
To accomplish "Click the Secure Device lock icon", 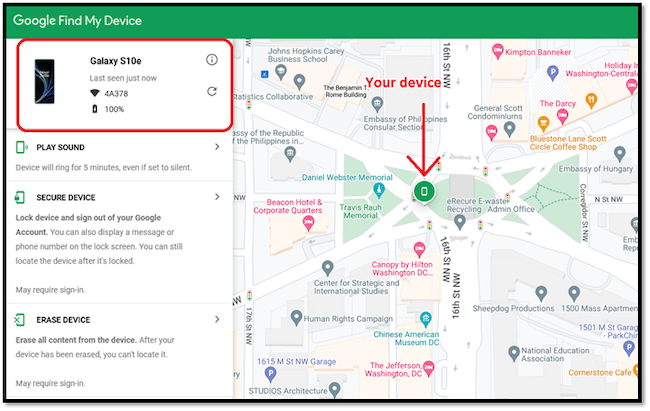I will (x=19, y=197).
